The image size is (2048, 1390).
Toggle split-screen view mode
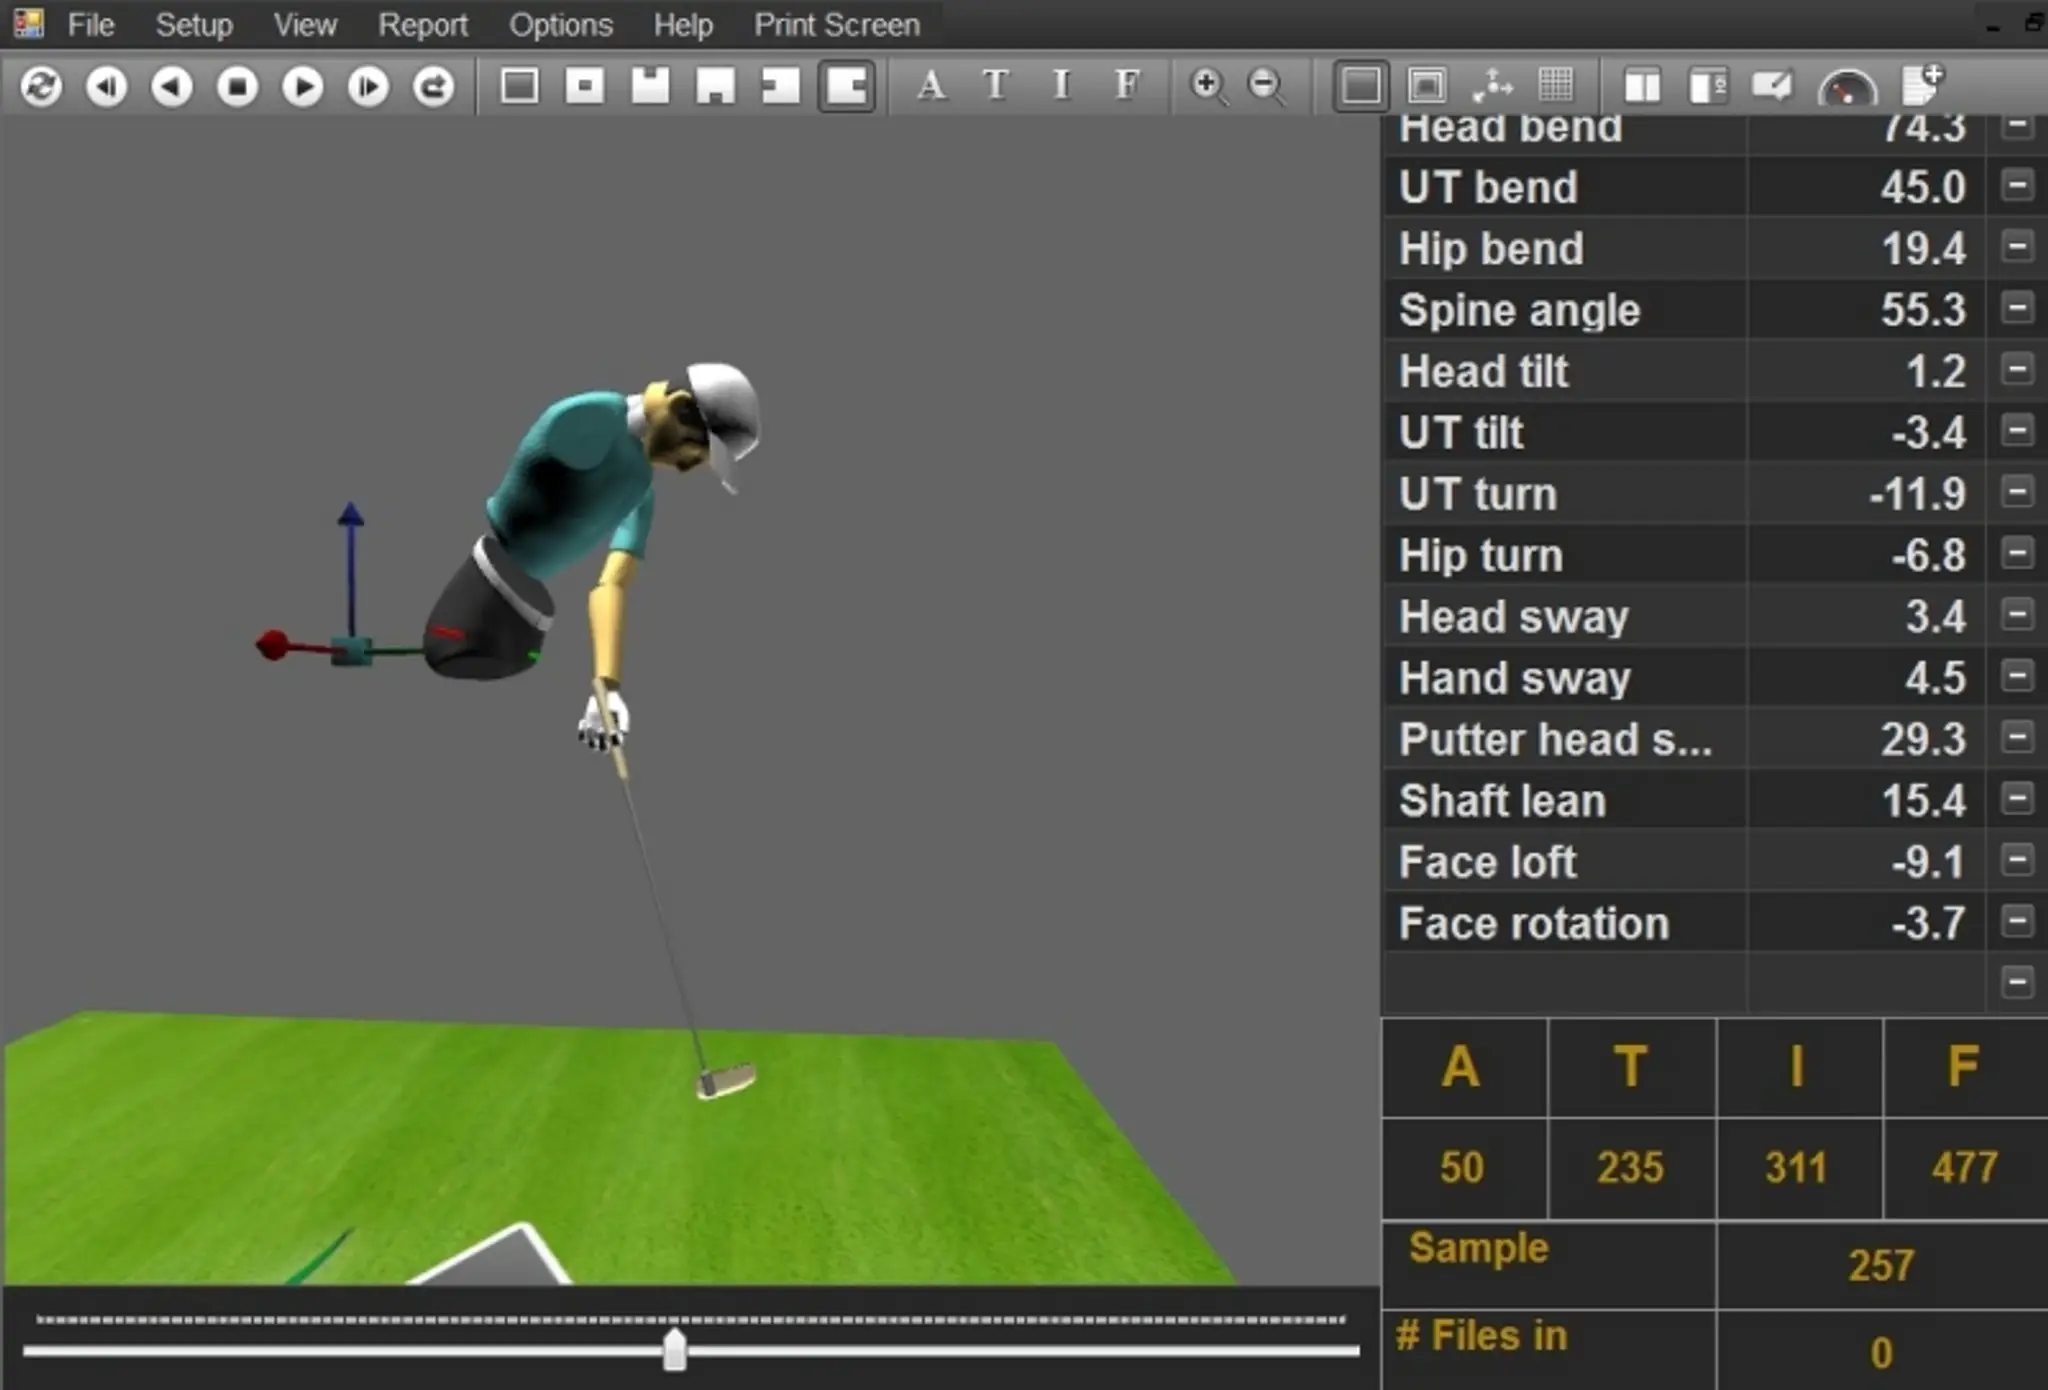(1643, 87)
